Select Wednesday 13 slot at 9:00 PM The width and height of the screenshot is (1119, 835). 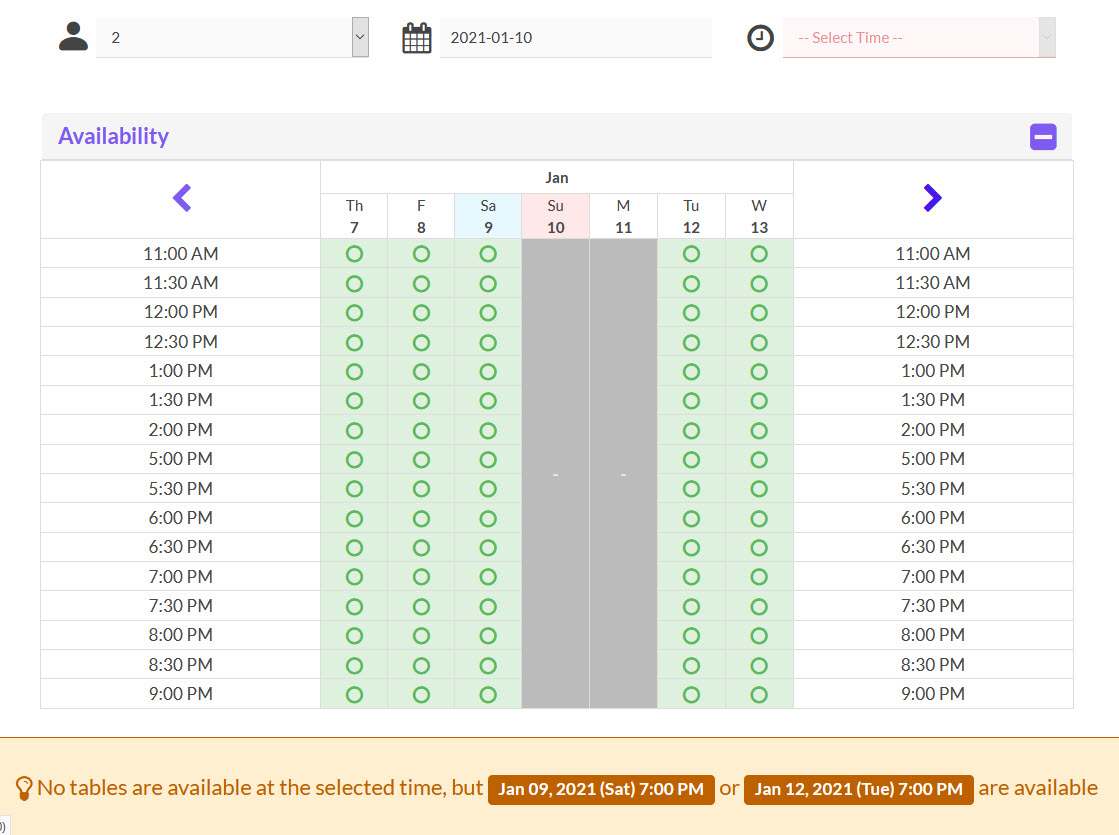click(759, 694)
